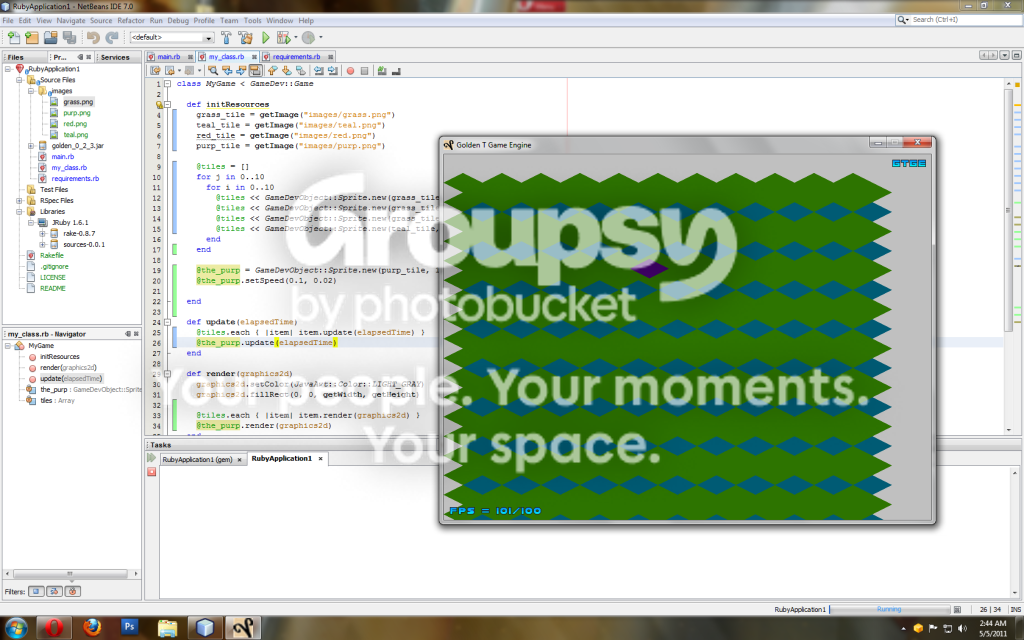Click the Running progress bar in status bar
Image resolution: width=1024 pixels, height=640 pixels.
coord(889,609)
